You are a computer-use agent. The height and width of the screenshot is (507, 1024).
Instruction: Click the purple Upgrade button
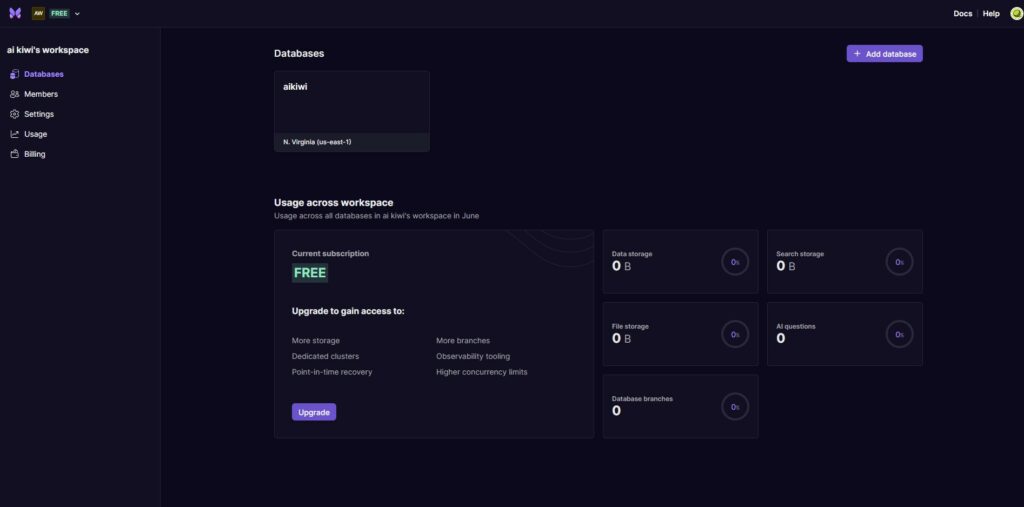(313, 412)
